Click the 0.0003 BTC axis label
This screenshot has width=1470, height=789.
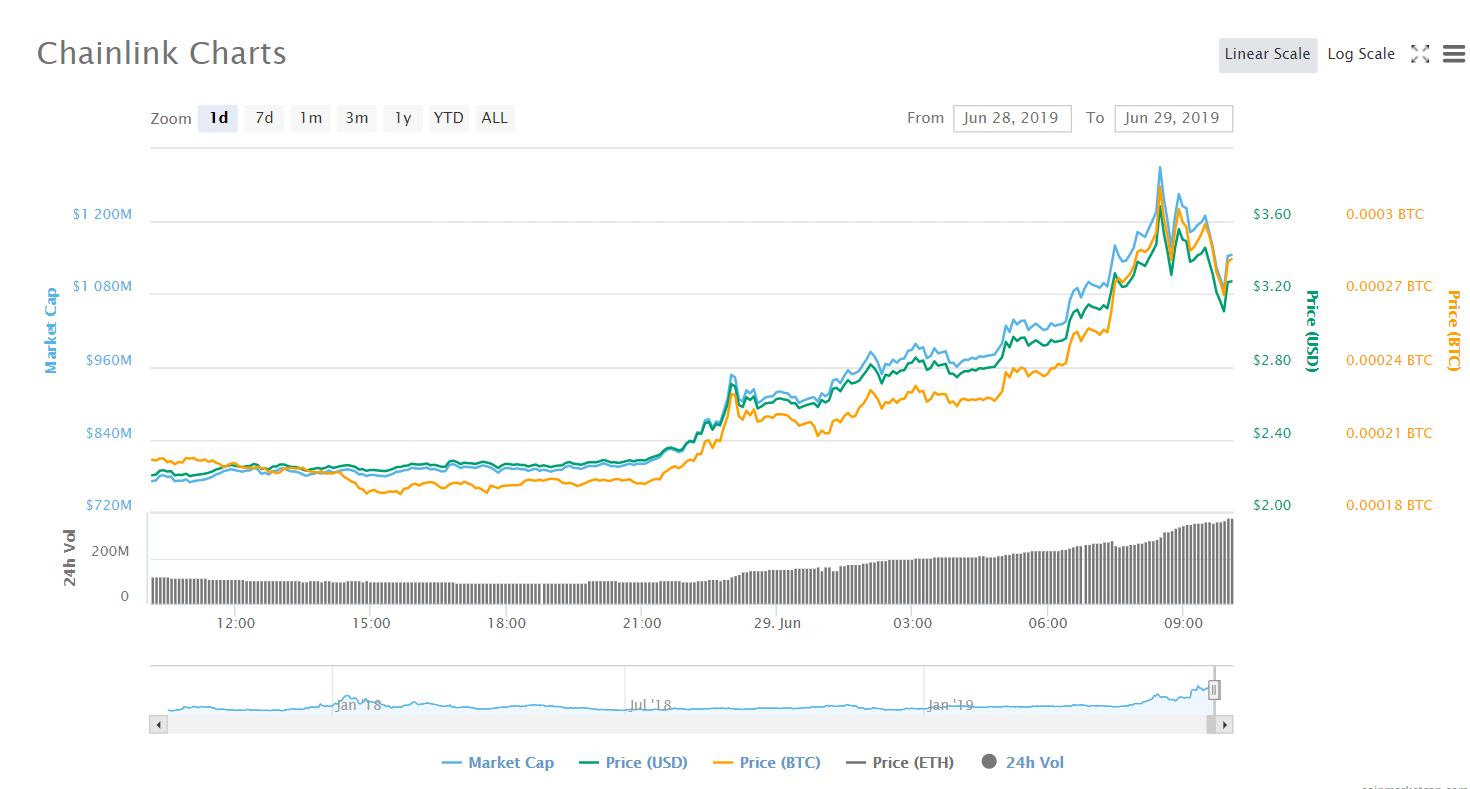click(1385, 214)
